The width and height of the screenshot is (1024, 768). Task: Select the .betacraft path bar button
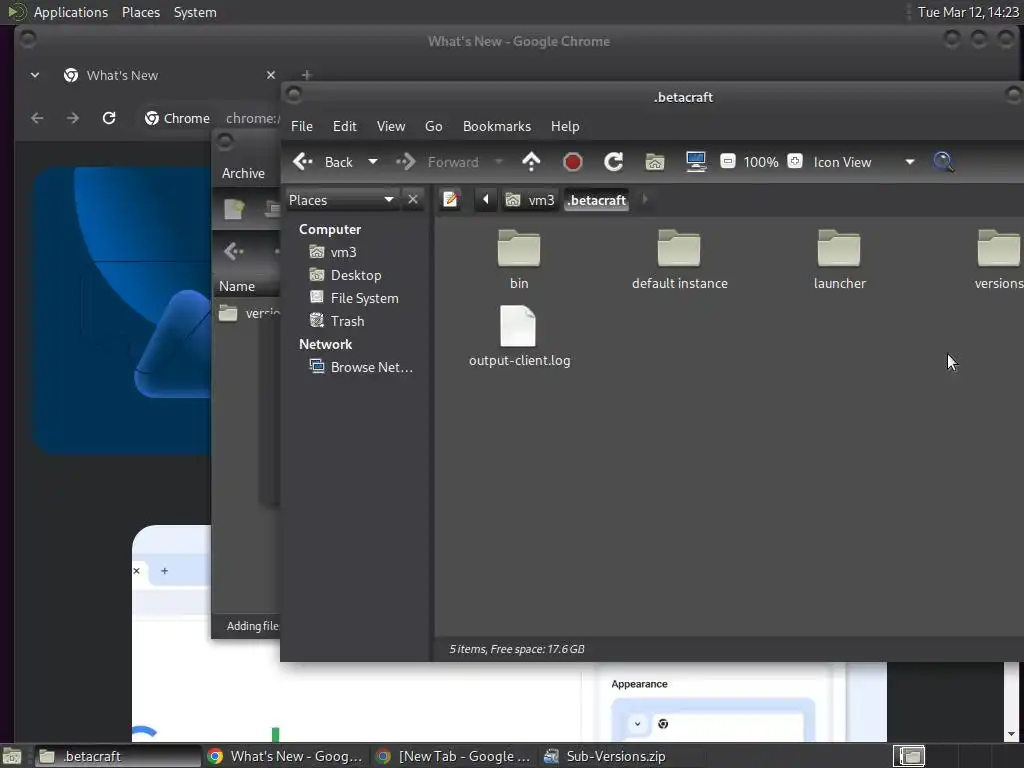pos(597,200)
